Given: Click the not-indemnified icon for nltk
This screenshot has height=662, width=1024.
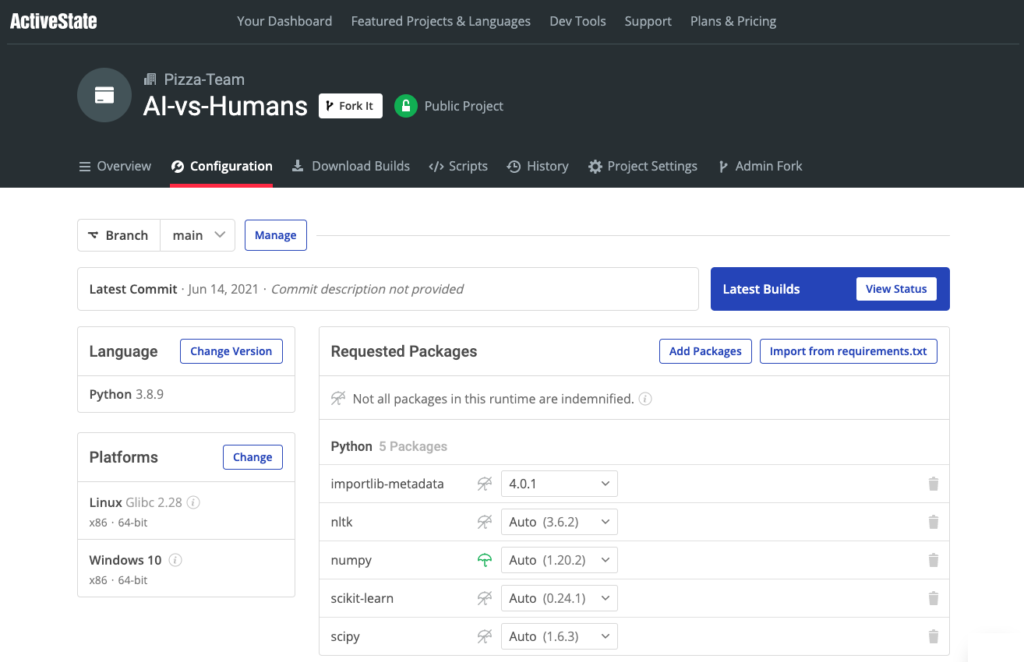Looking at the screenshot, I should tap(484, 522).
